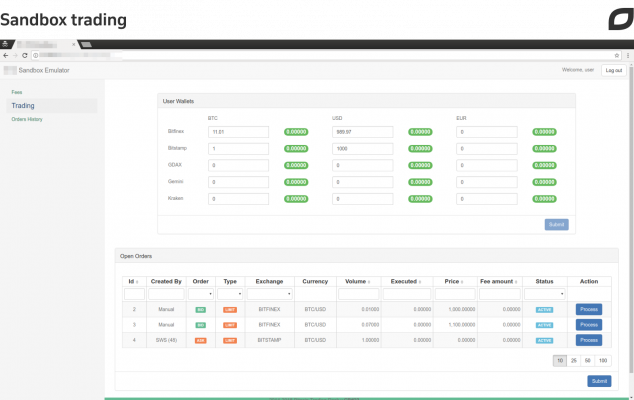The width and height of the screenshot is (634, 400).
Task: Click ASK badge of order 4
Action: point(201,341)
